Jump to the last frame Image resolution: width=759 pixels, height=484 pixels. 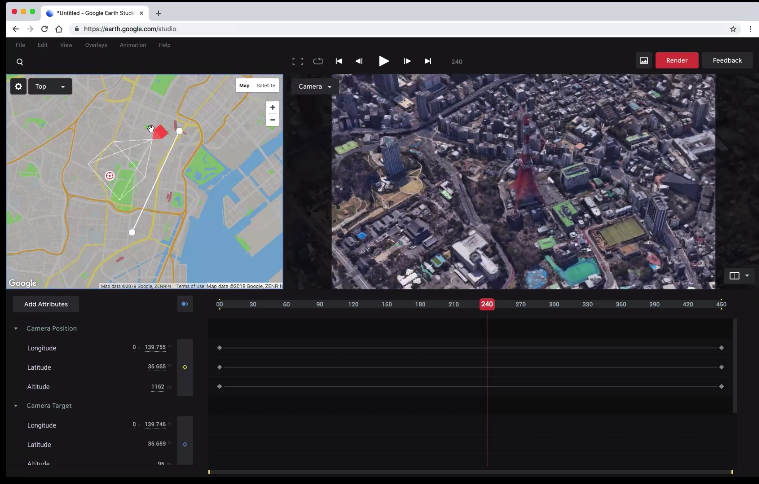coord(428,61)
